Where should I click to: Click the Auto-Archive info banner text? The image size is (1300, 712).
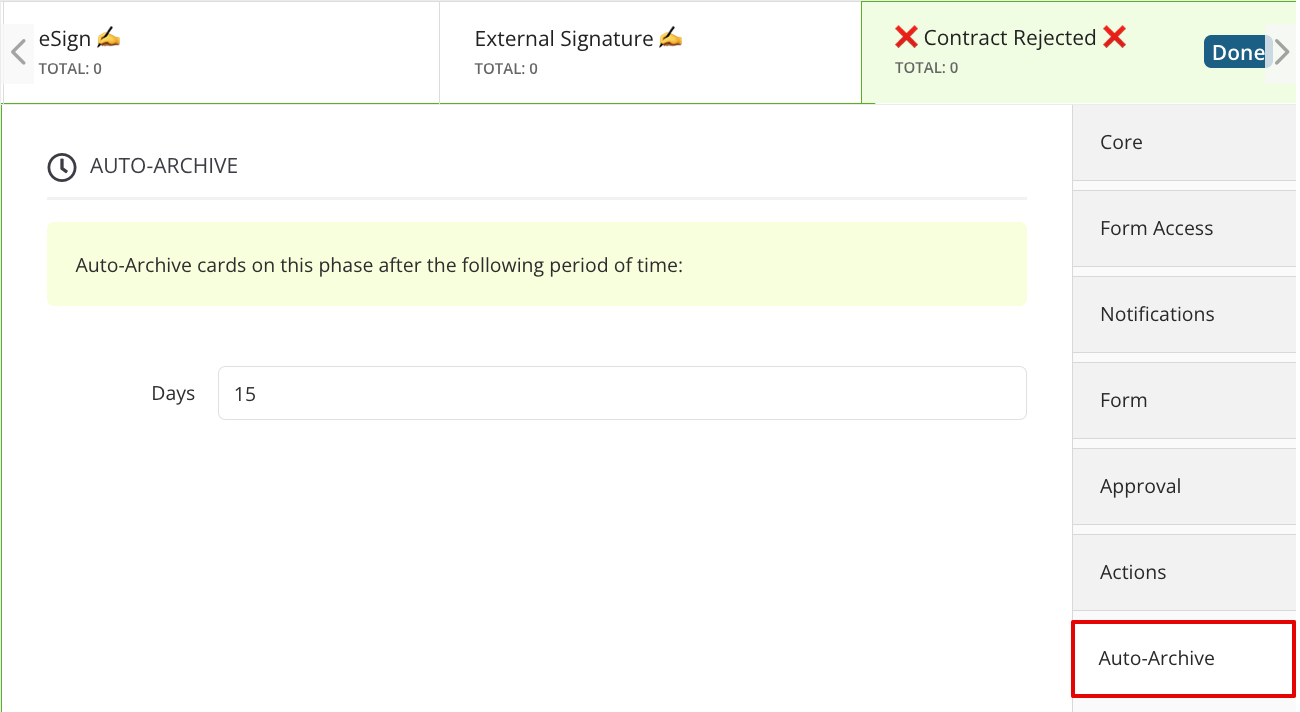[379, 266]
